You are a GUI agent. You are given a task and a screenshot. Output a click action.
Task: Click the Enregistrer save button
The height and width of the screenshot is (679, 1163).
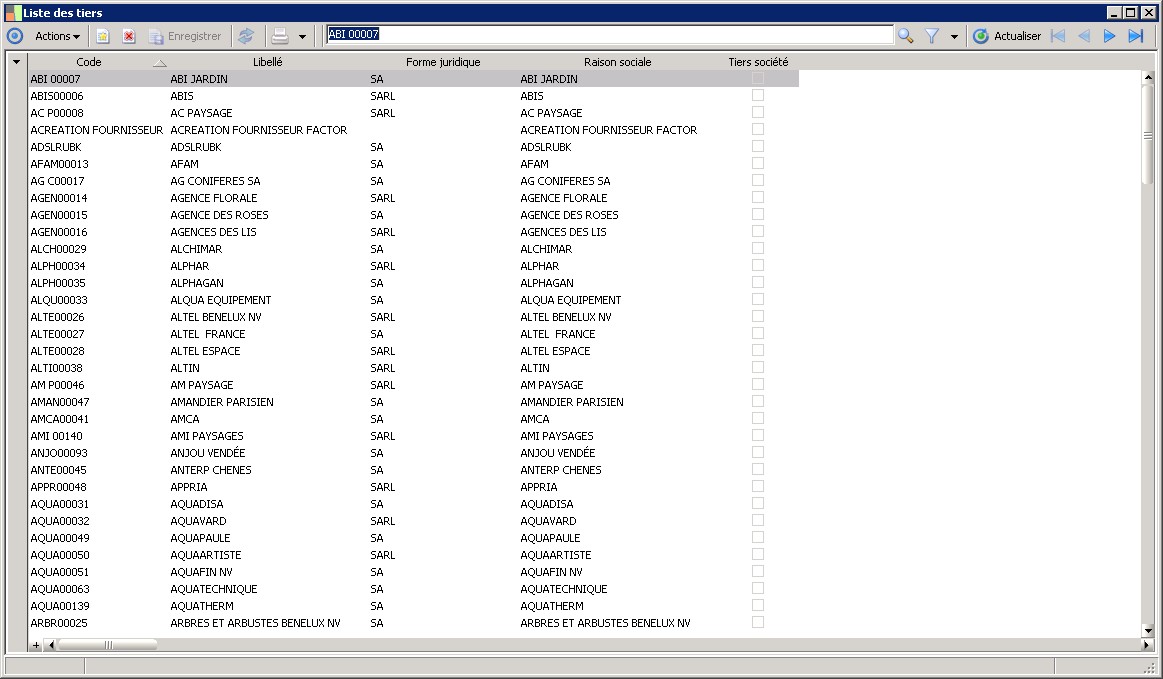pos(185,36)
